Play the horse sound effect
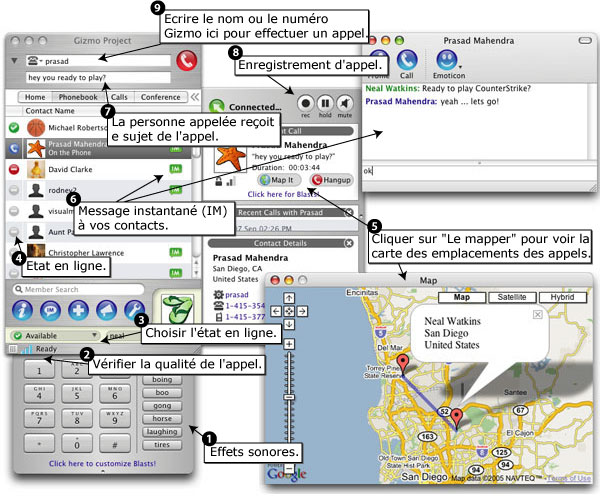The height and width of the screenshot is (496, 600). click(x=162, y=419)
